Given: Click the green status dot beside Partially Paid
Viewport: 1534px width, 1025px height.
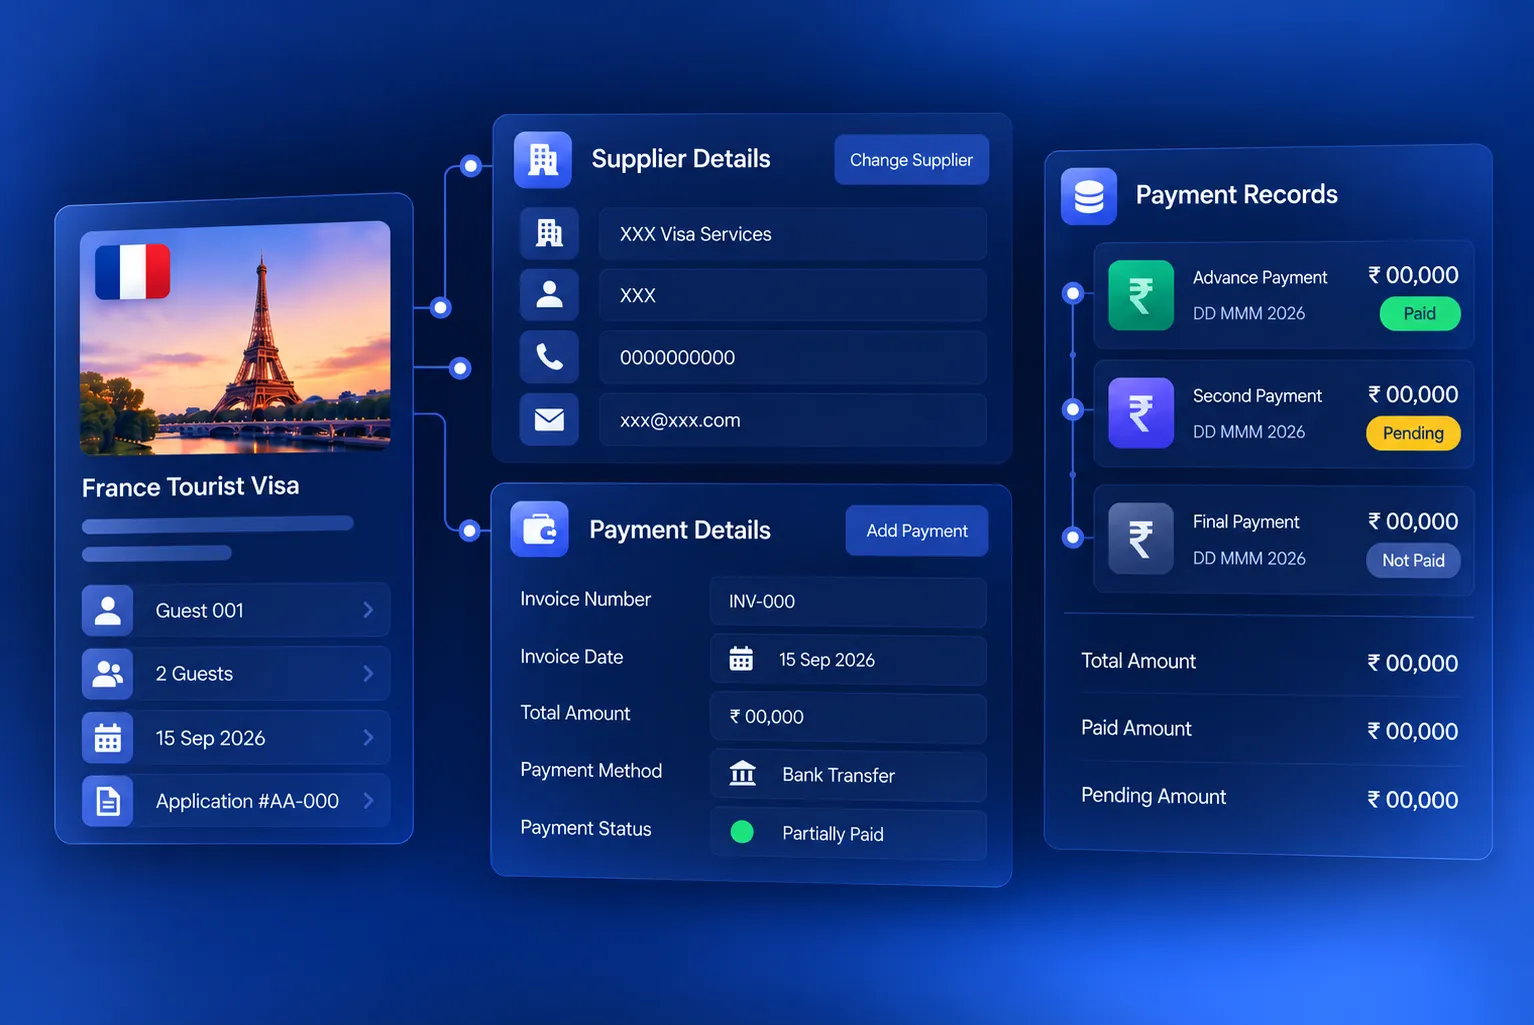Looking at the screenshot, I should click(742, 832).
